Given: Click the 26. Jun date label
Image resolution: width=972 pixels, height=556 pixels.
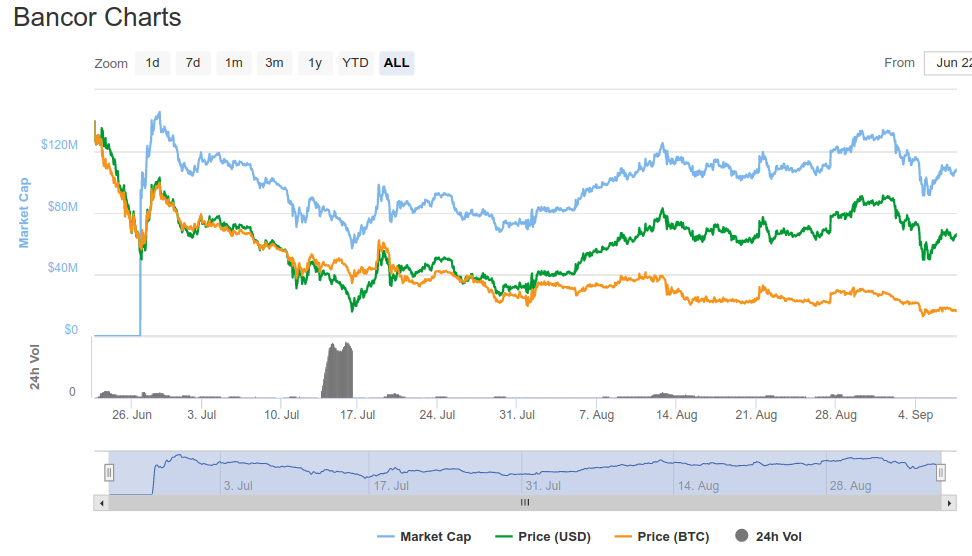Looking at the screenshot, I should (132, 415).
